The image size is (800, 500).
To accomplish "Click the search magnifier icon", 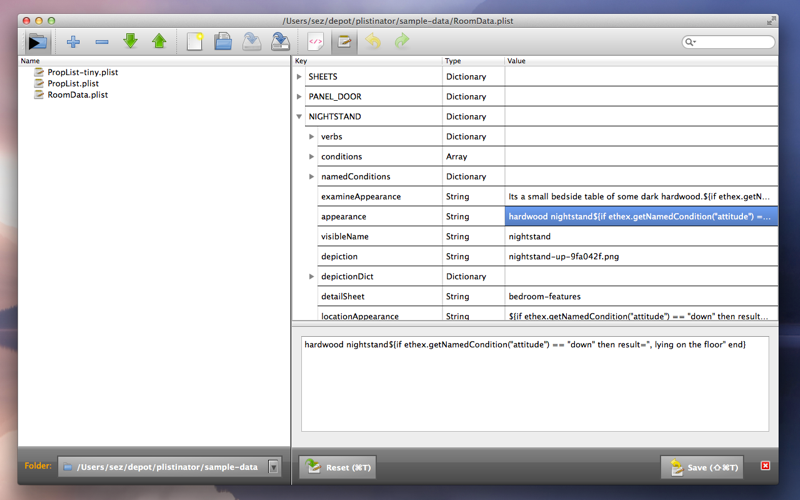I will (x=690, y=42).
